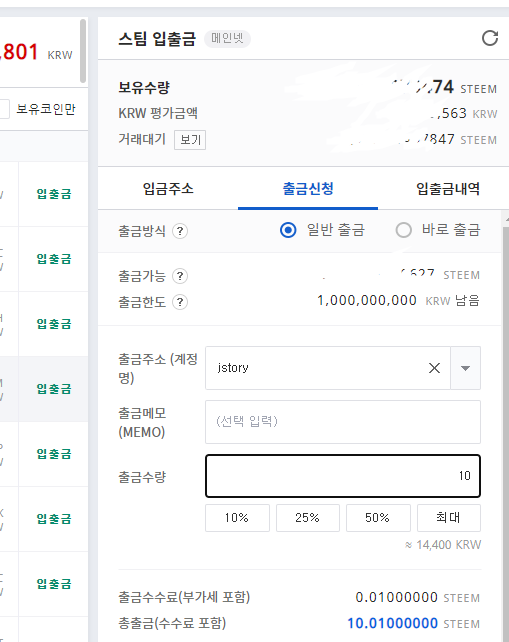The width and height of the screenshot is (509, 642).
Task: Refresh the Steem deposit/withdrawal panel
Action: 490,38
